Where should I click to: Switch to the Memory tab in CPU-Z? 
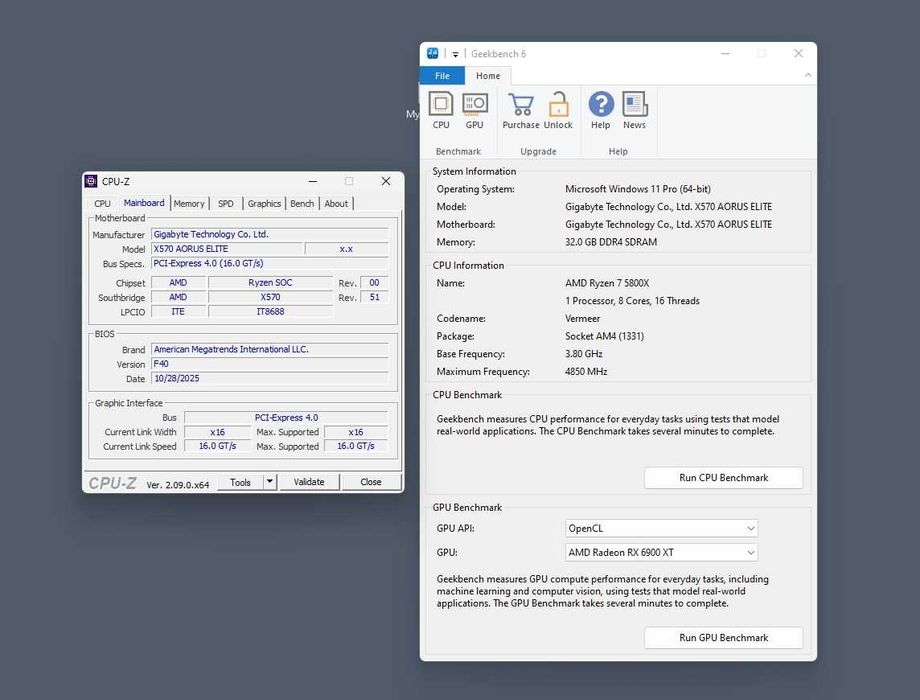[x=189, y=204]
